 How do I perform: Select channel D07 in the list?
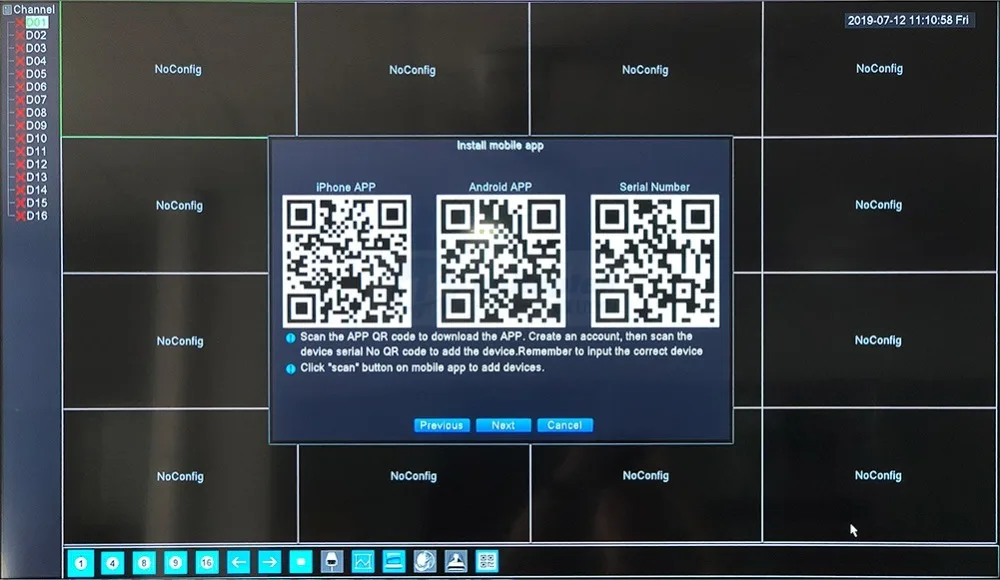coord(36,100)
